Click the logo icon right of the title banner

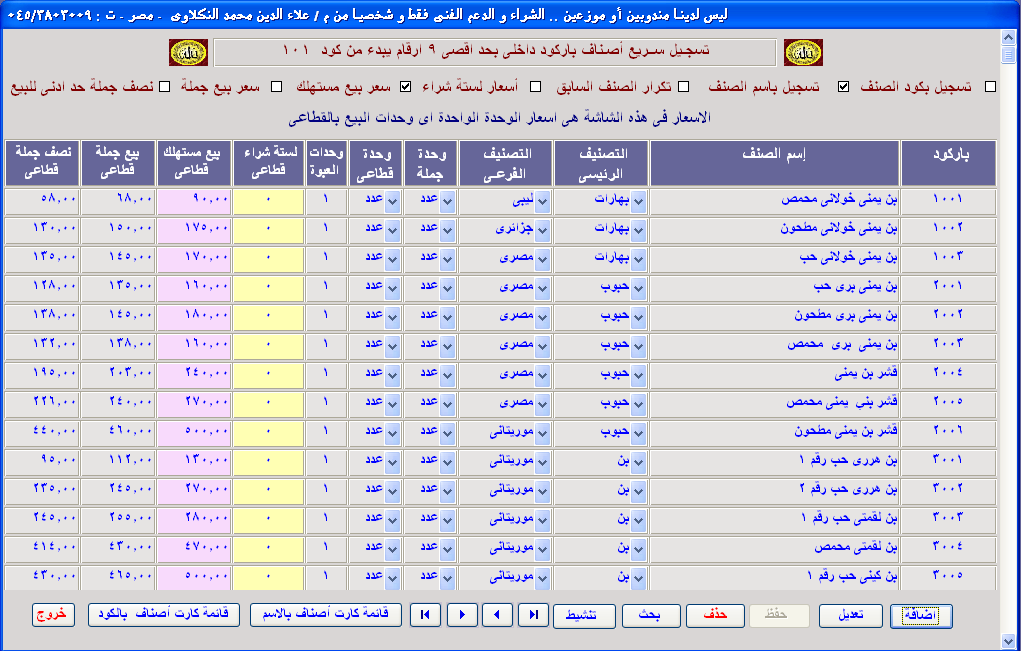click(802, 52)
